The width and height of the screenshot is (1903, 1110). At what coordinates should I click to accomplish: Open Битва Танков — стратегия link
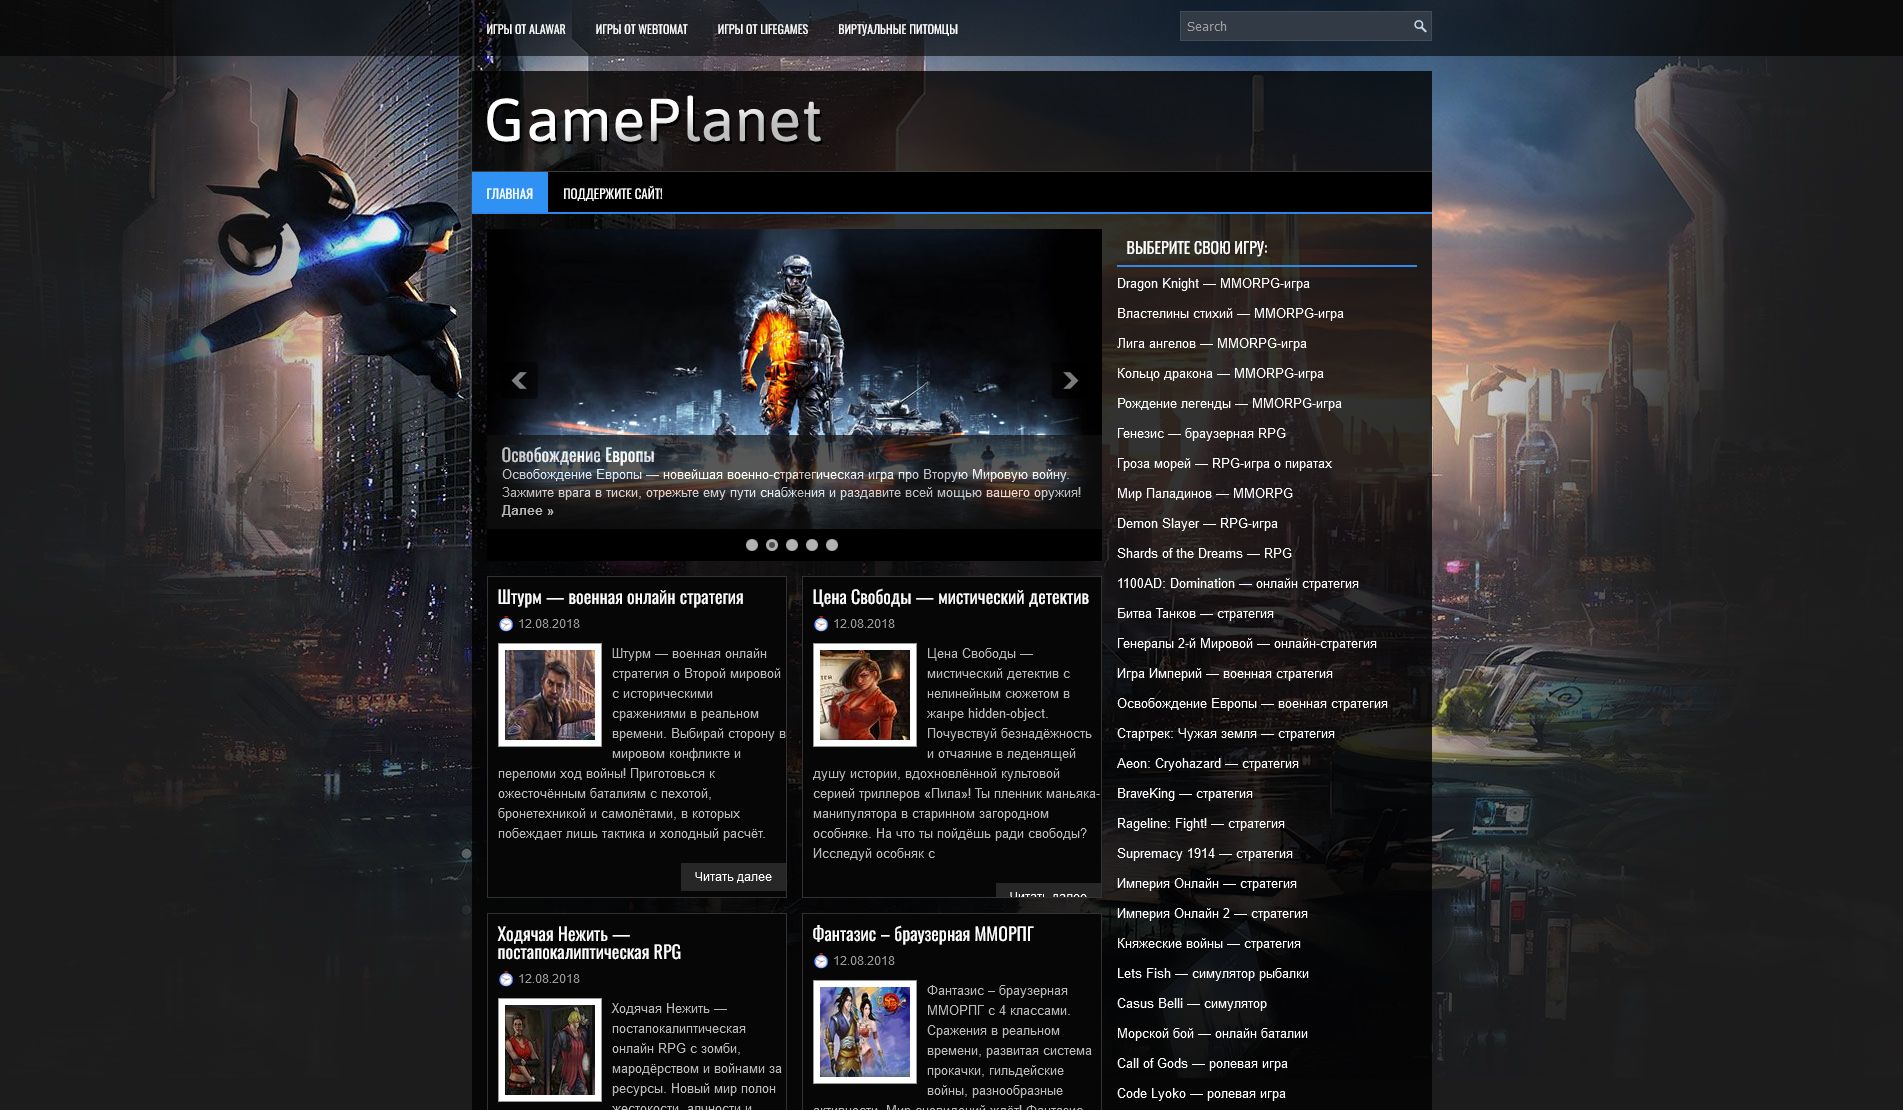tap(1195, 613)
